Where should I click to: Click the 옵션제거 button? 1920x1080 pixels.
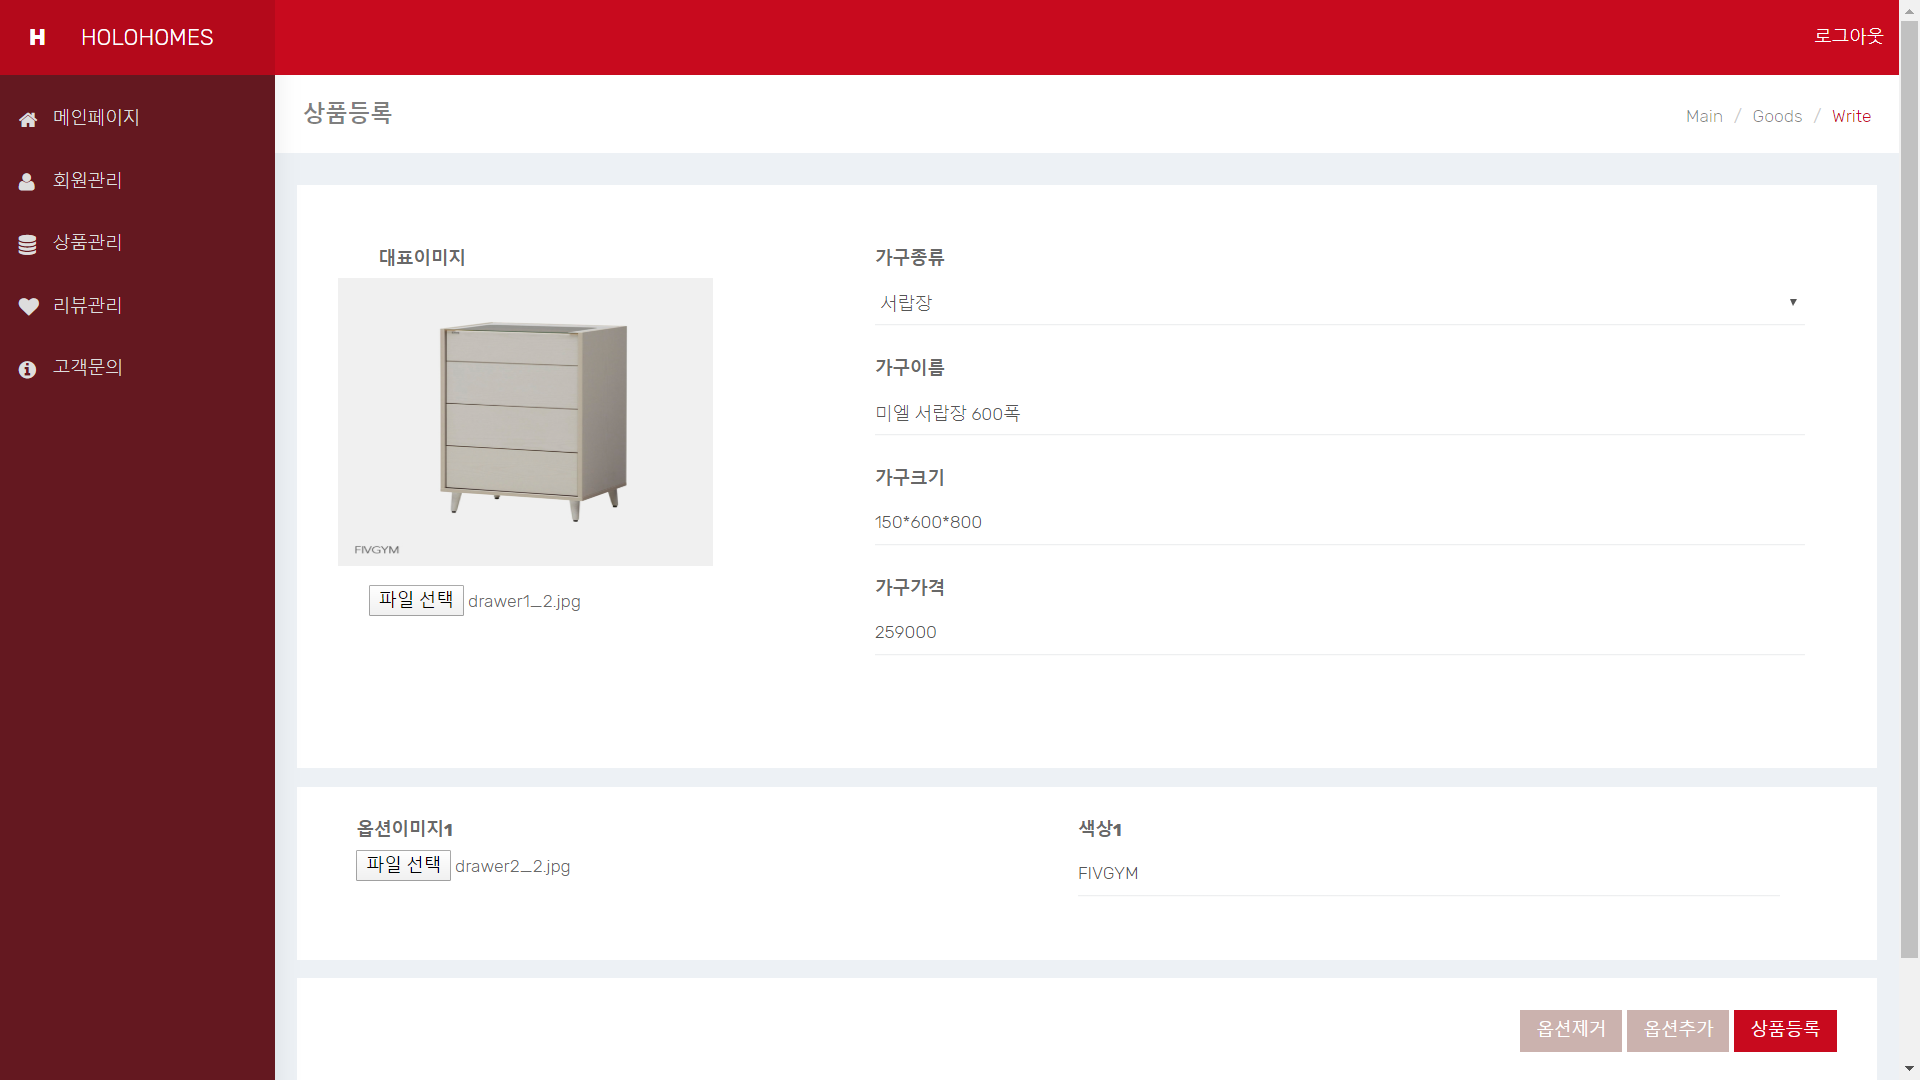(x=1570, y=1030)
